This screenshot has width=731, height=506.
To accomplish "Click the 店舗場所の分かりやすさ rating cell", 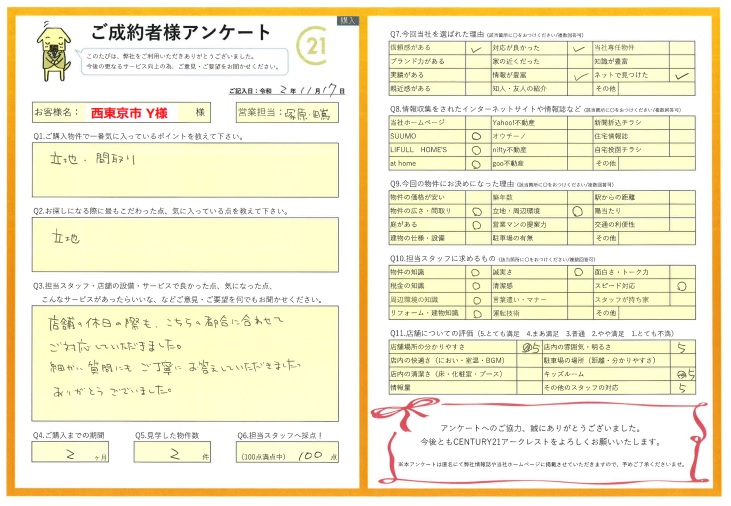I will coord(532,346).
